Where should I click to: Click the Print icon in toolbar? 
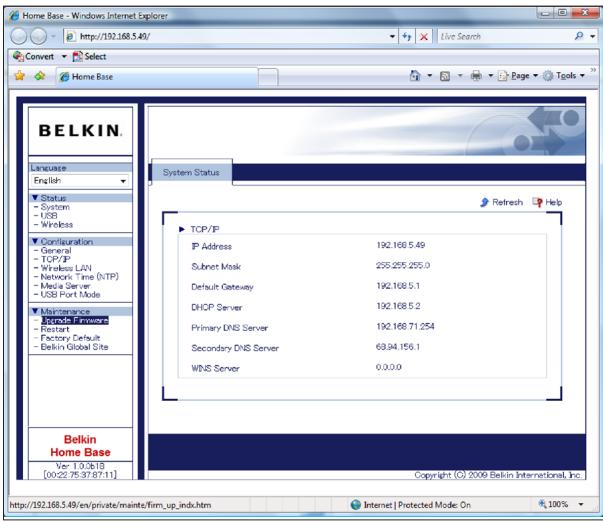476,76
